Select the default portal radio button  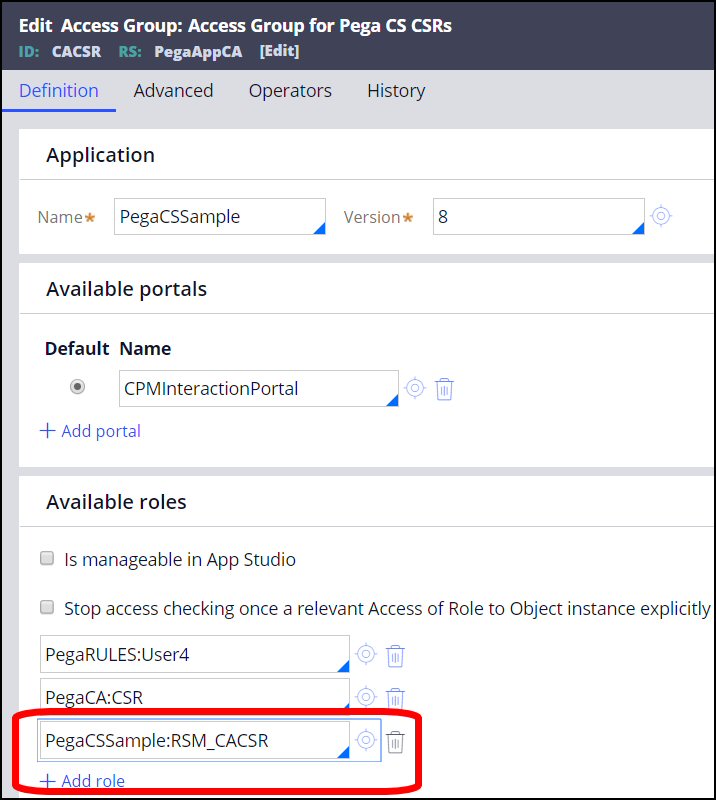(x=77, y=387)
